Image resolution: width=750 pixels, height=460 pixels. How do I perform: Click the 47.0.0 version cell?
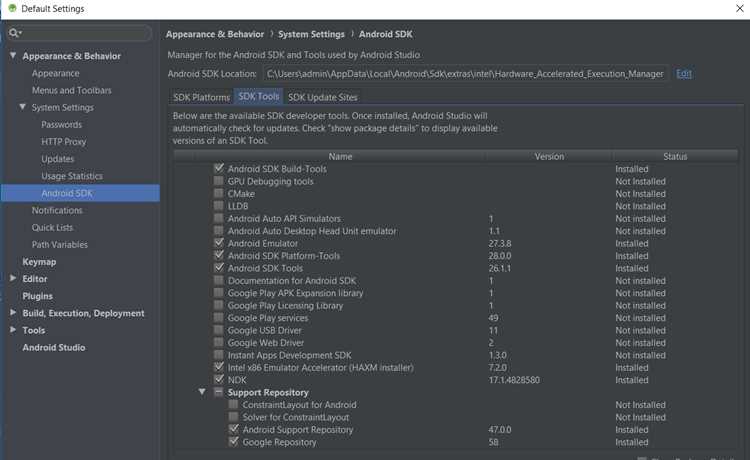(x=499, y=430)
